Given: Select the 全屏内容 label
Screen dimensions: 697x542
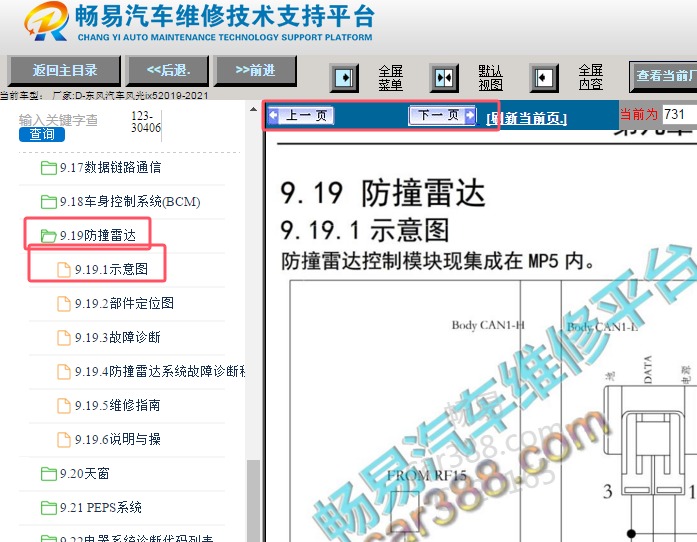Looking at the screenshot, I should (591, 77).
